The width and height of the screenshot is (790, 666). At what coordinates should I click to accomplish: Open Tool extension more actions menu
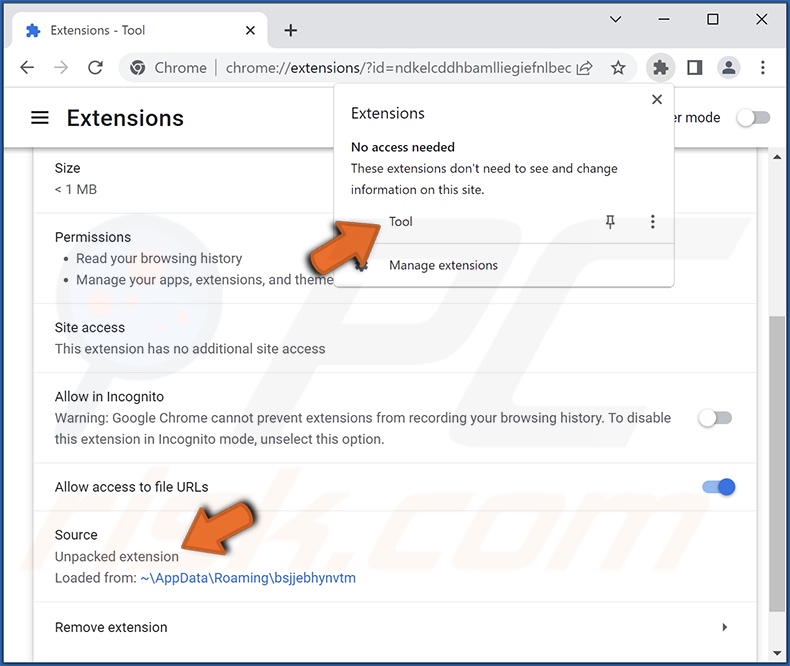pyautogui.click(x=652, y=222)
